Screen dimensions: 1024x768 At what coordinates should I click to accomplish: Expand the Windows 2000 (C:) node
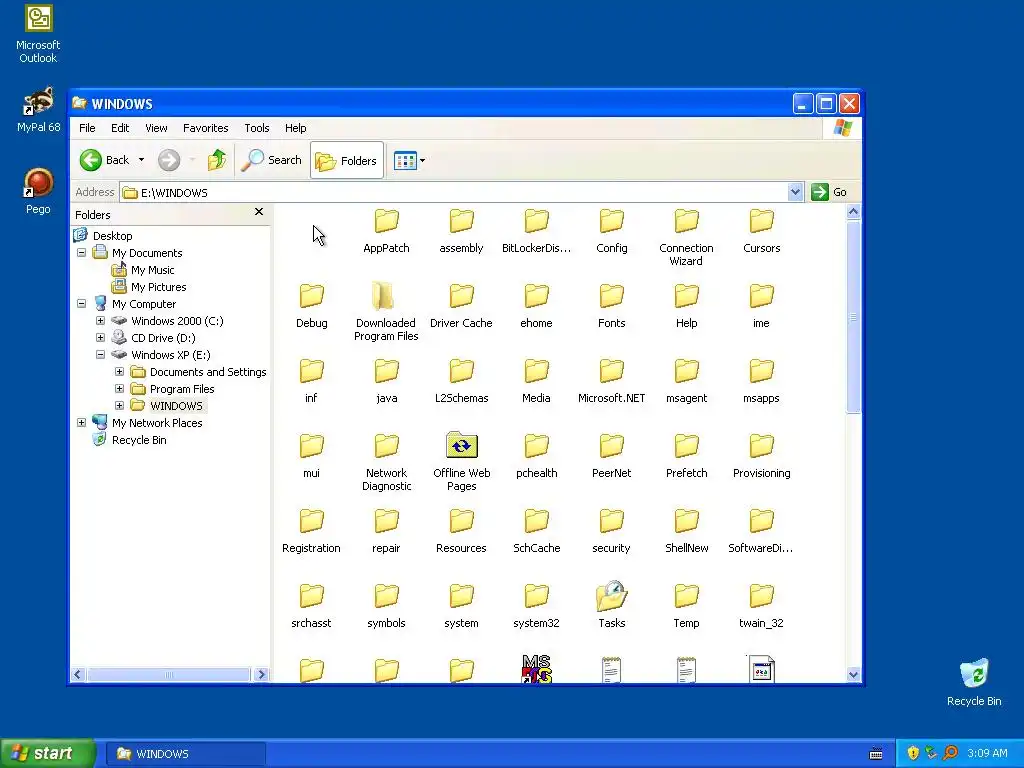click(x=101, y=320)
